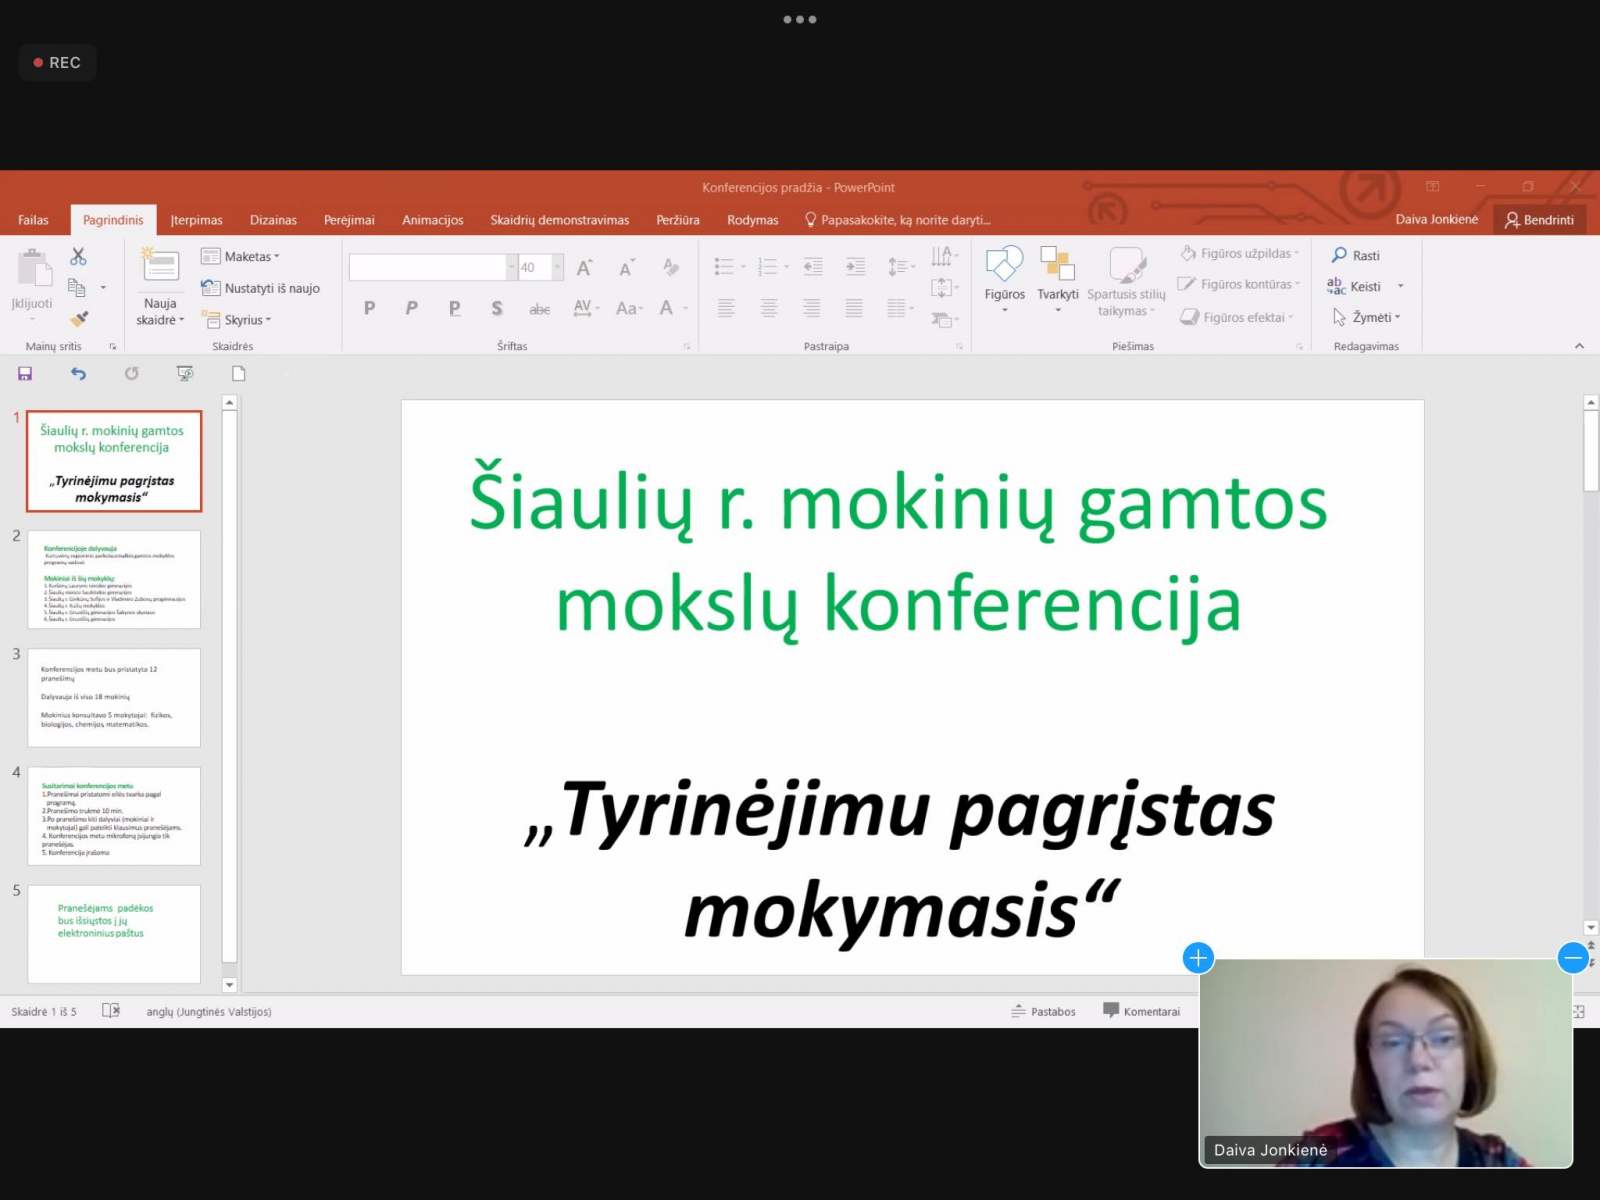1600x1200 pixels.
Task: Open the Failas tab
Action: [x=33, y=220]
